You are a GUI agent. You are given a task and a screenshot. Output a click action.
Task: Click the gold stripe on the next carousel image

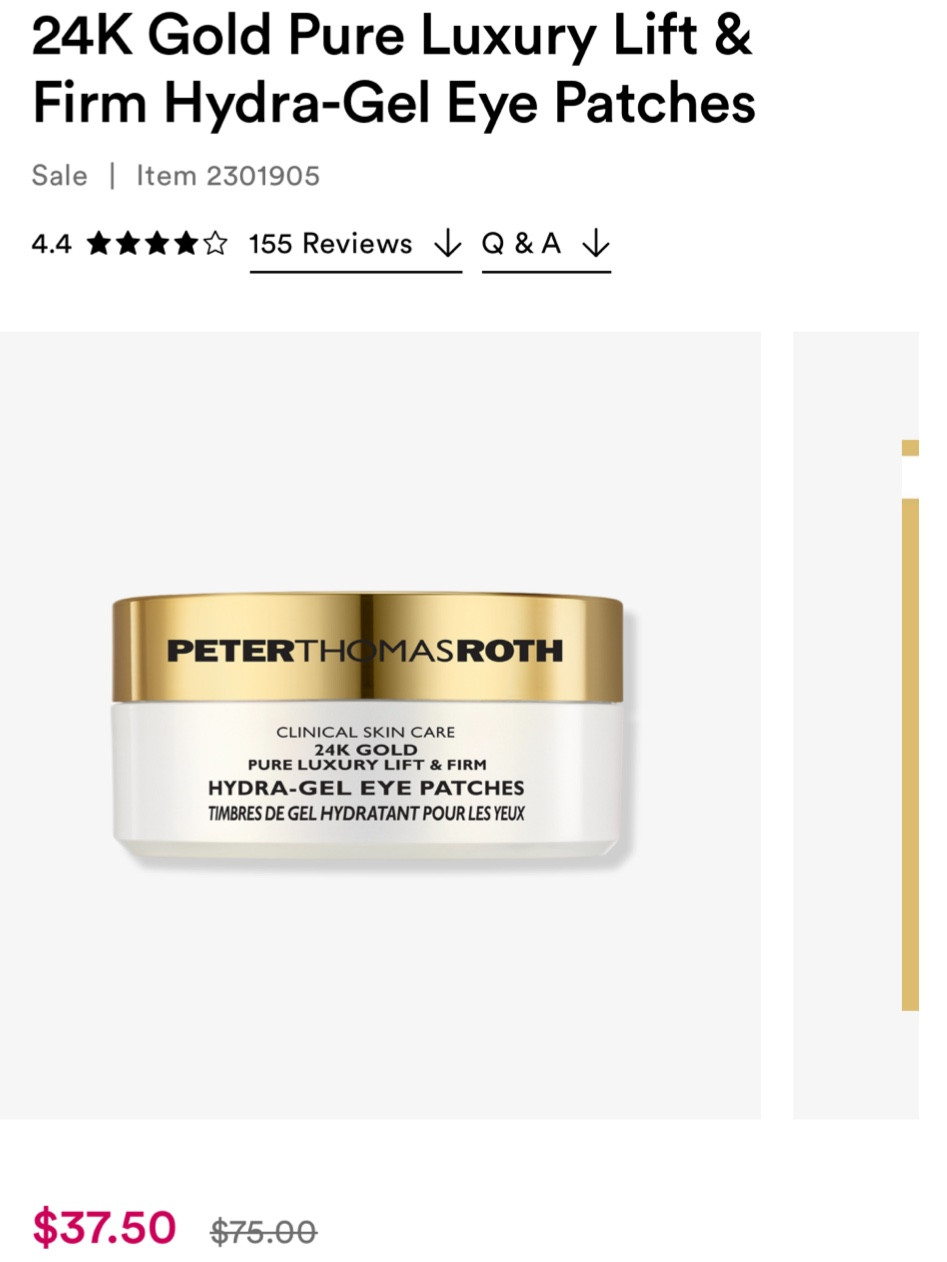coord(910,755)
